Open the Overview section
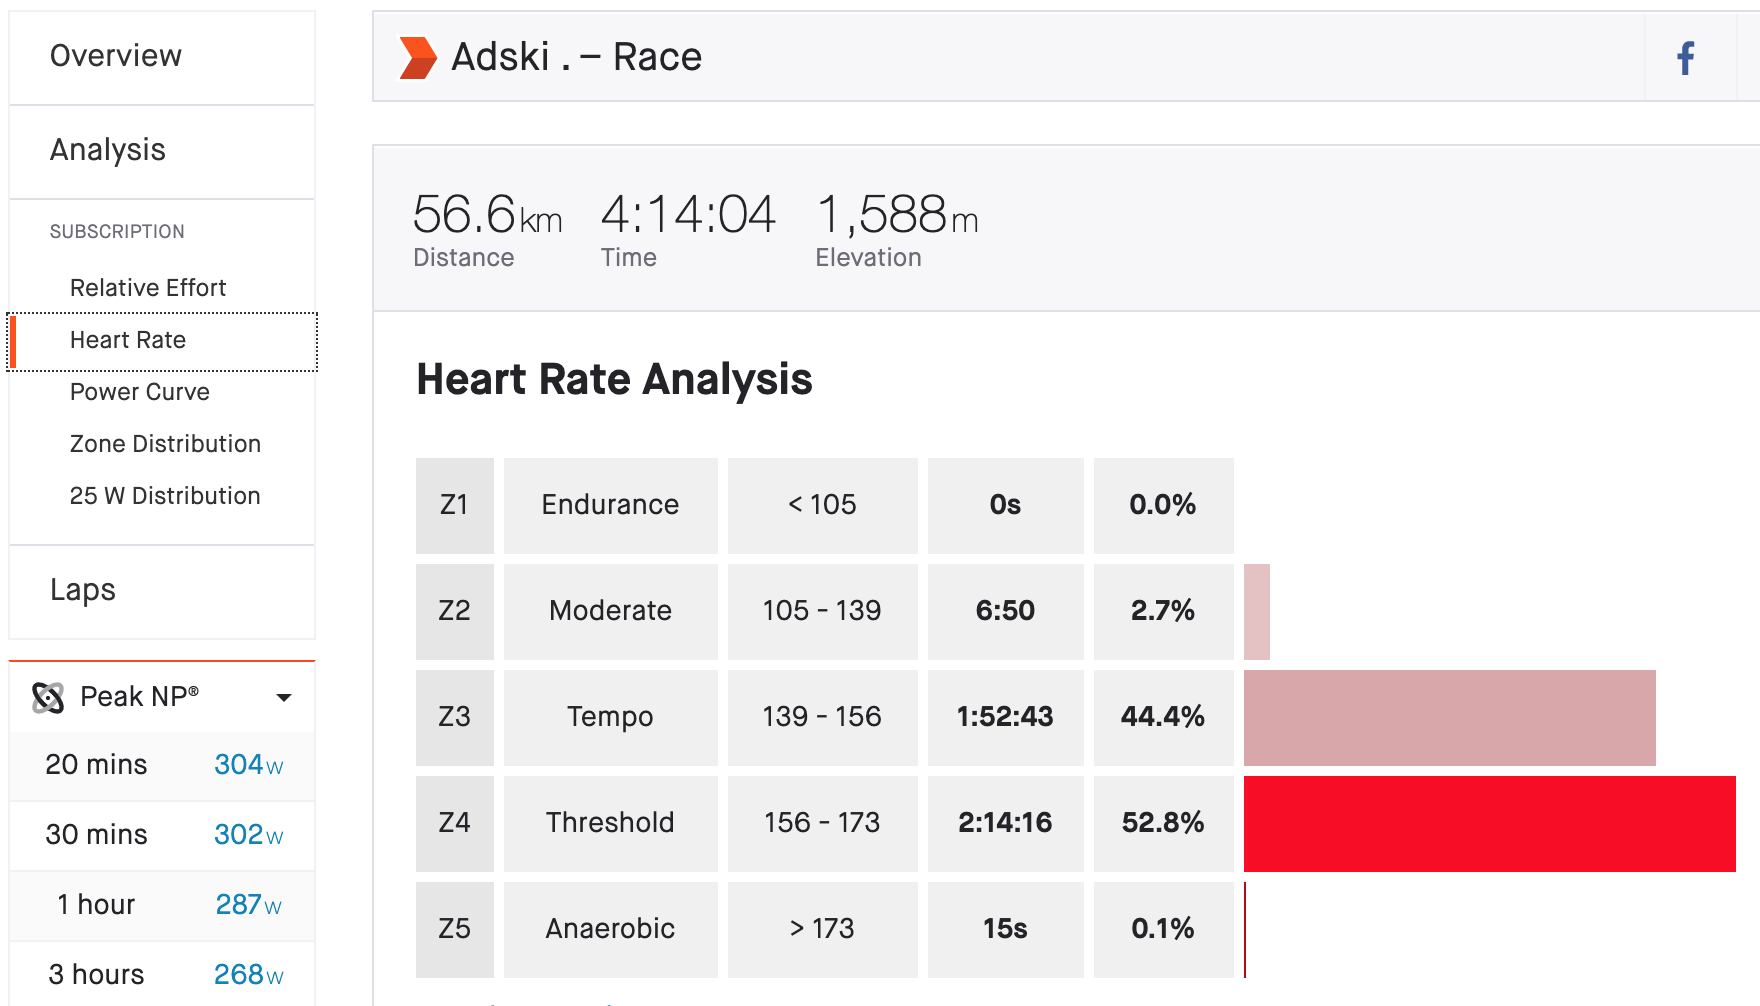1760x1006 pixels. tap(116, 56)
